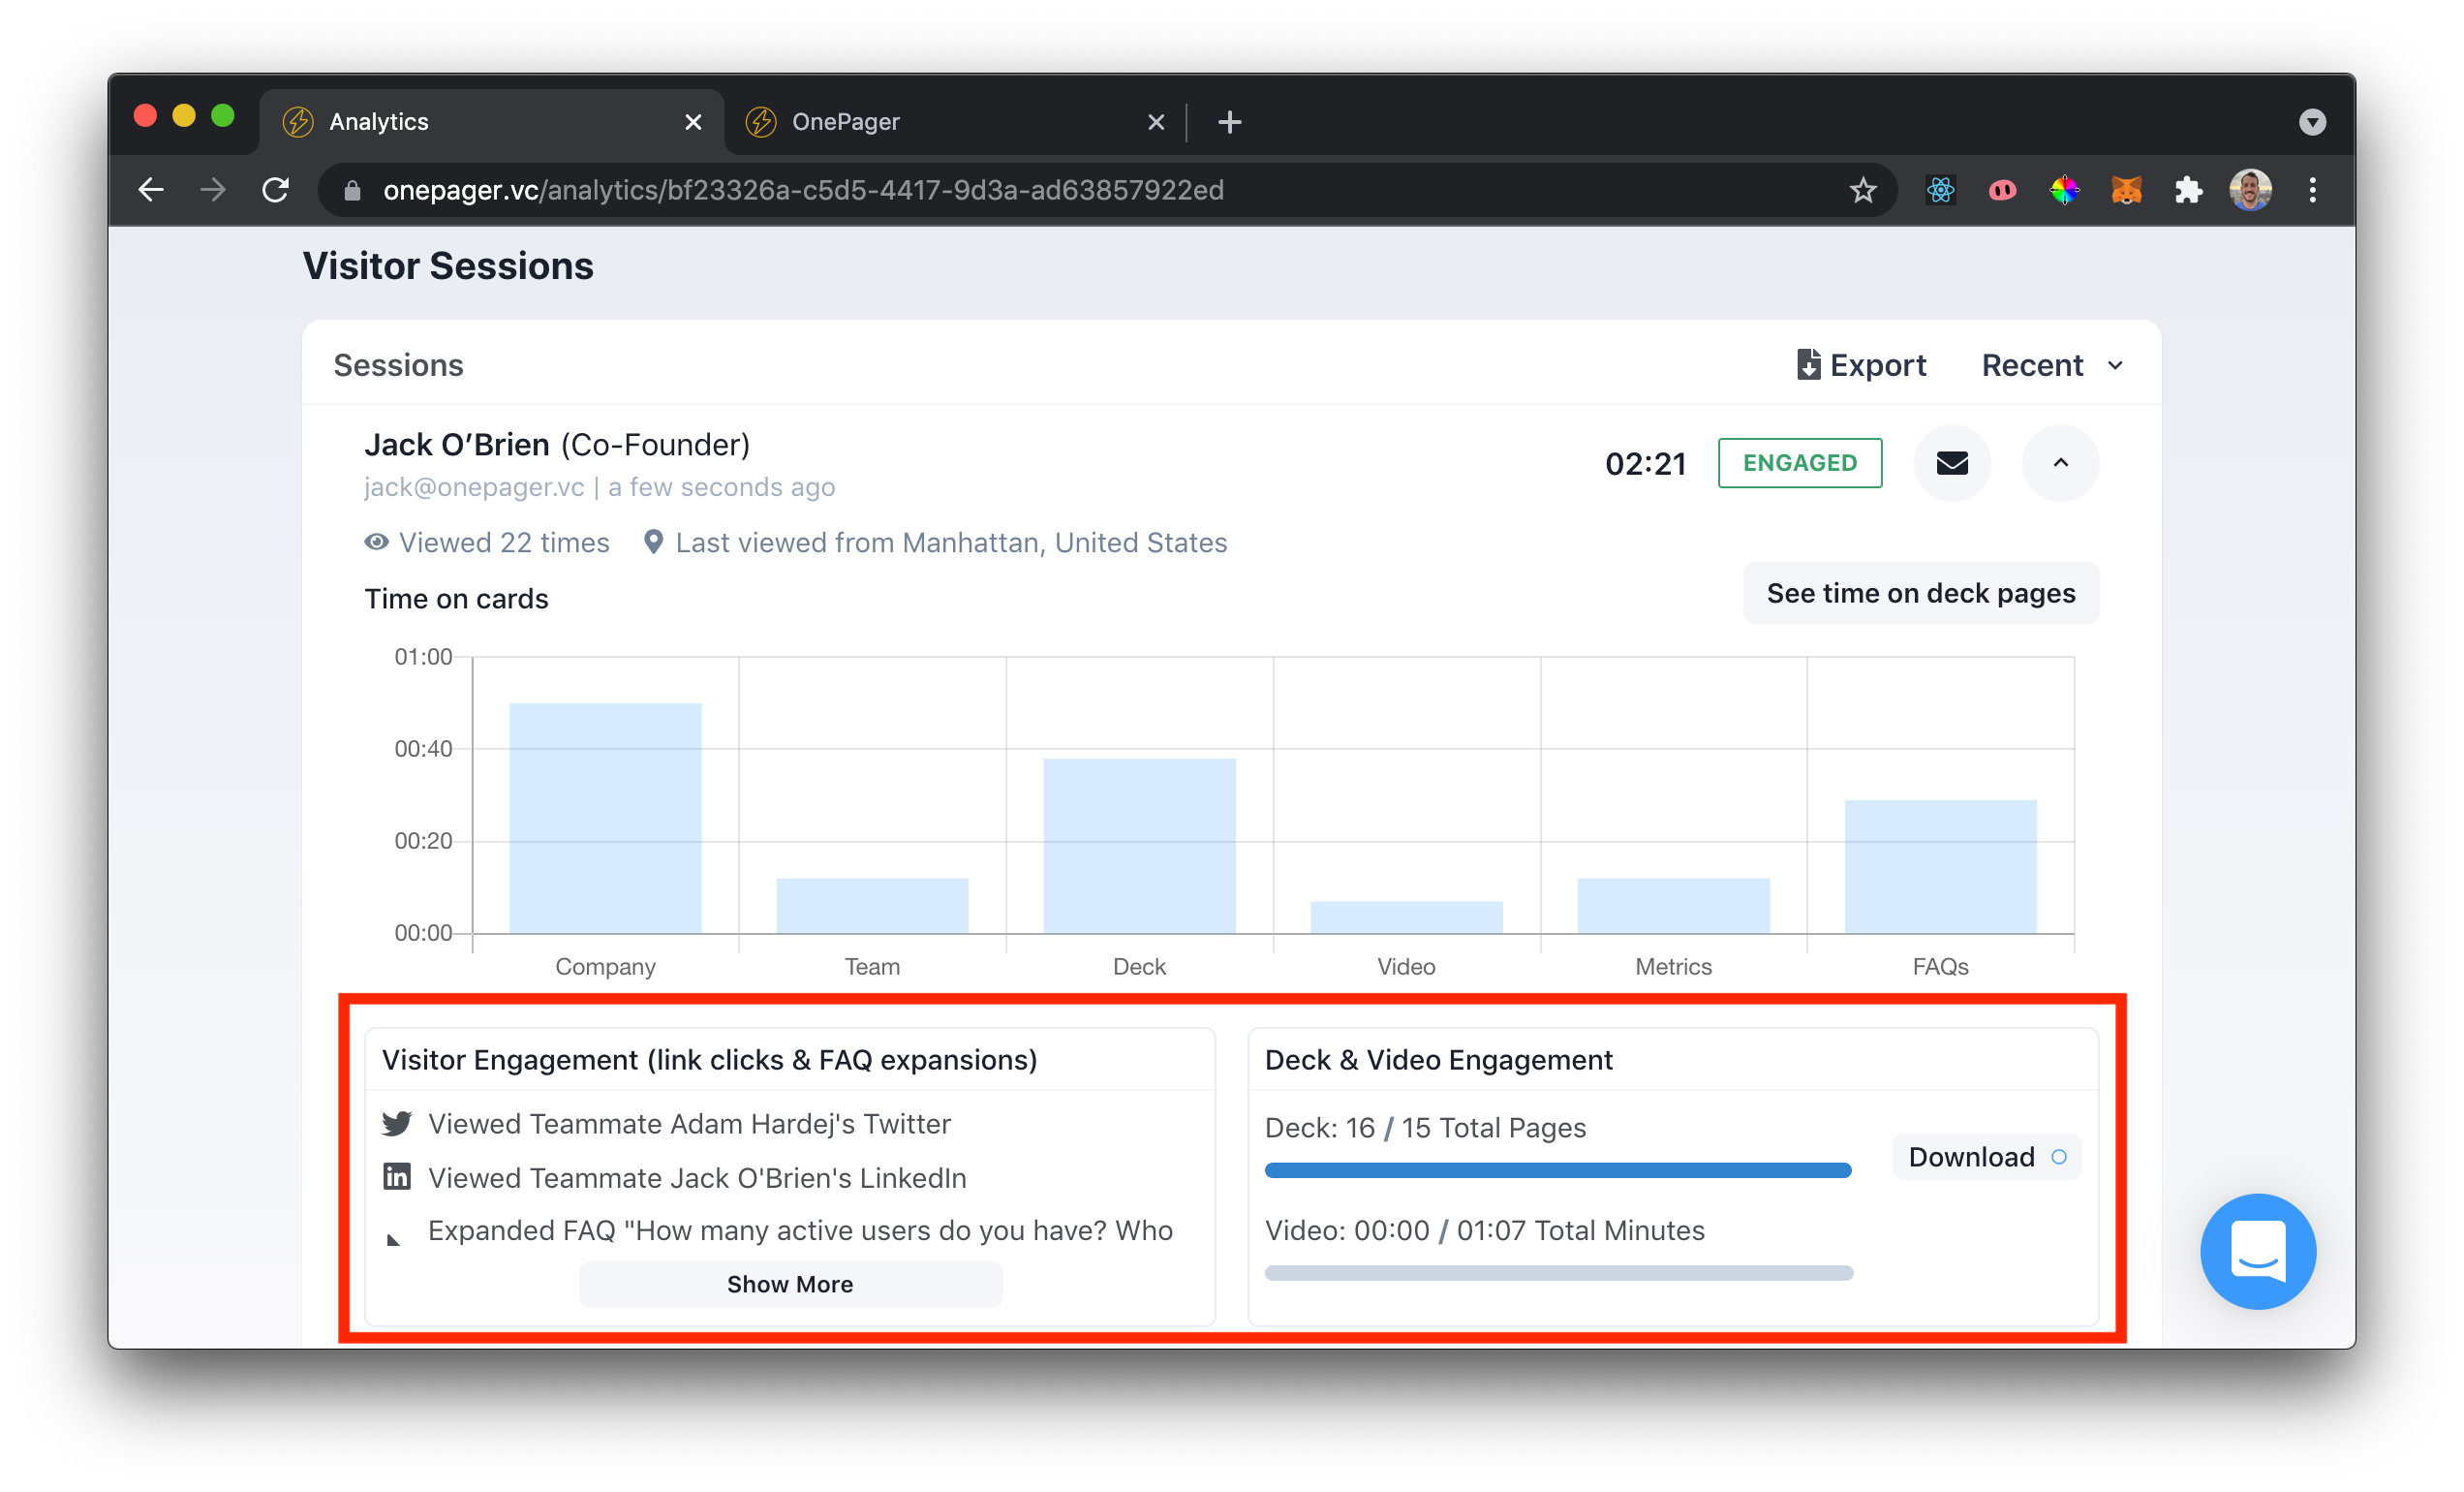
Task: Click Show More engagement button
Action: (x=790, y=1284)
